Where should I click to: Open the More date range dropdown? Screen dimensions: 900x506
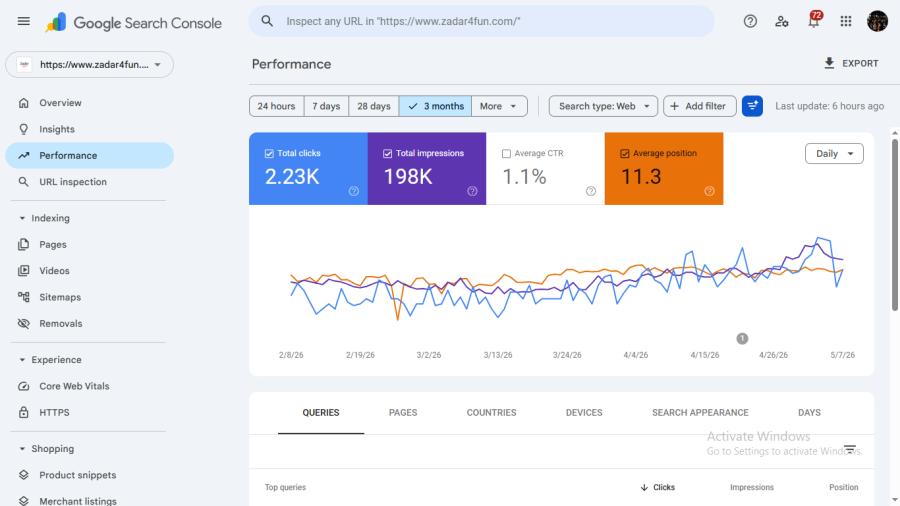point(499,106)
